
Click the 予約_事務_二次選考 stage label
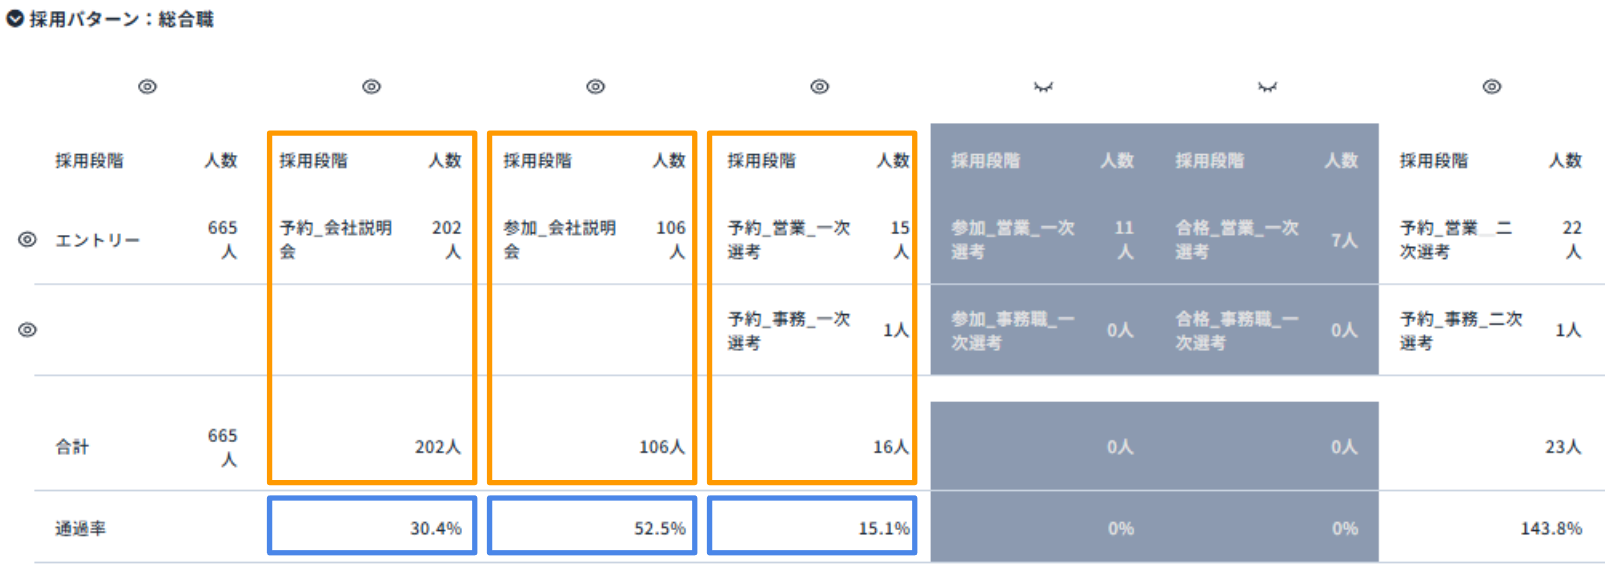tap(1460, 330)
